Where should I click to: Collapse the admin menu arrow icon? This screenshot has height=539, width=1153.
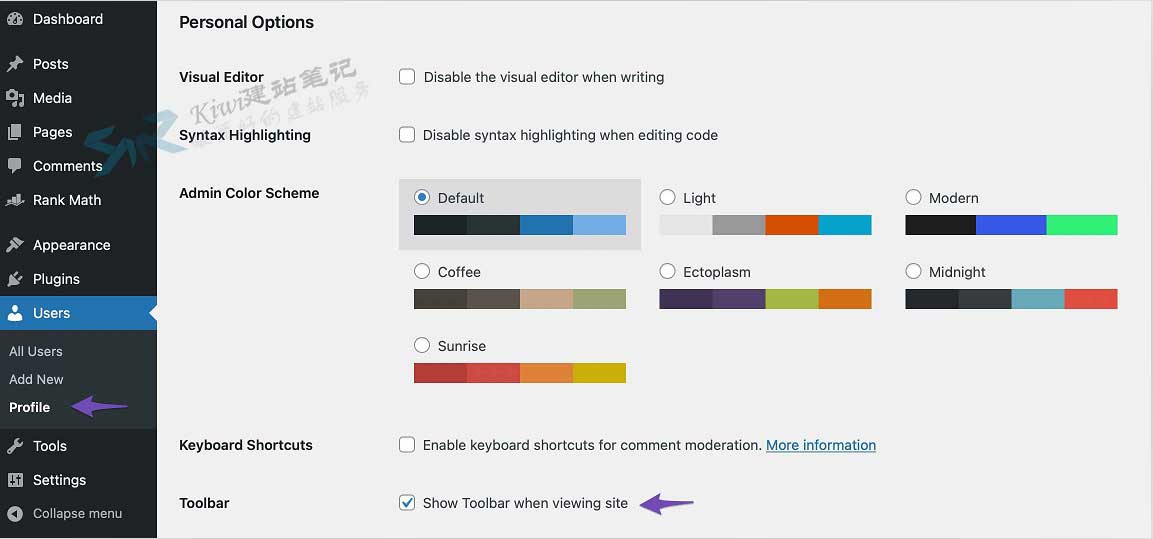[15, 513]
